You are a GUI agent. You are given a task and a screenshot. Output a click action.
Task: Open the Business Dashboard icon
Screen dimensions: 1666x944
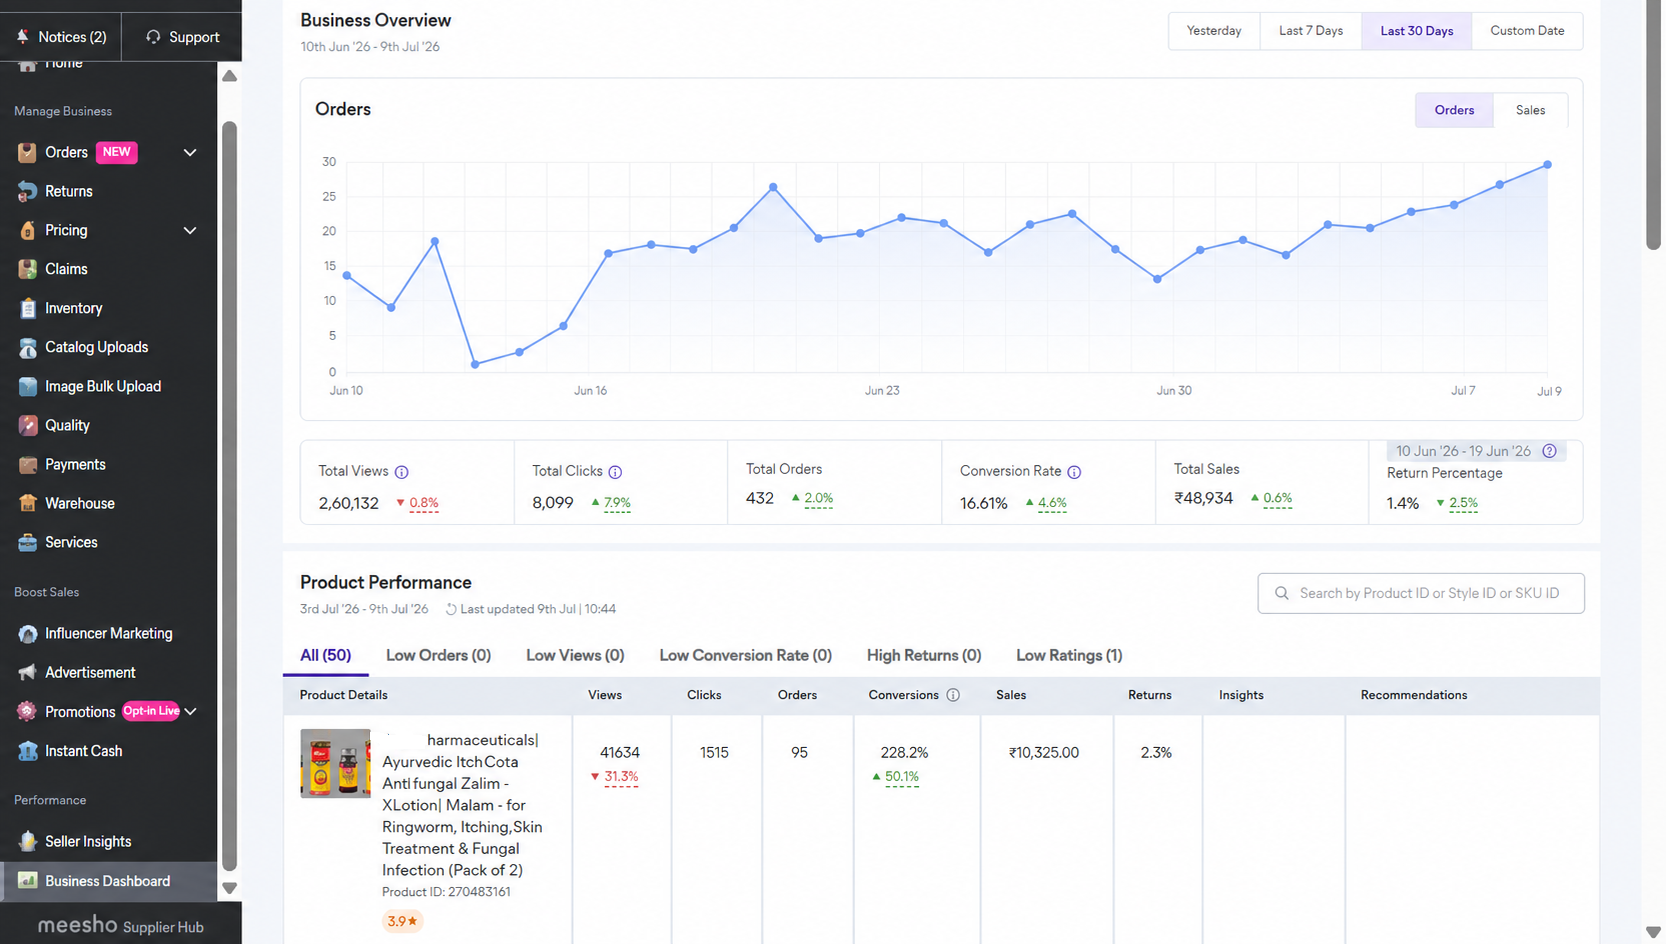28,881
